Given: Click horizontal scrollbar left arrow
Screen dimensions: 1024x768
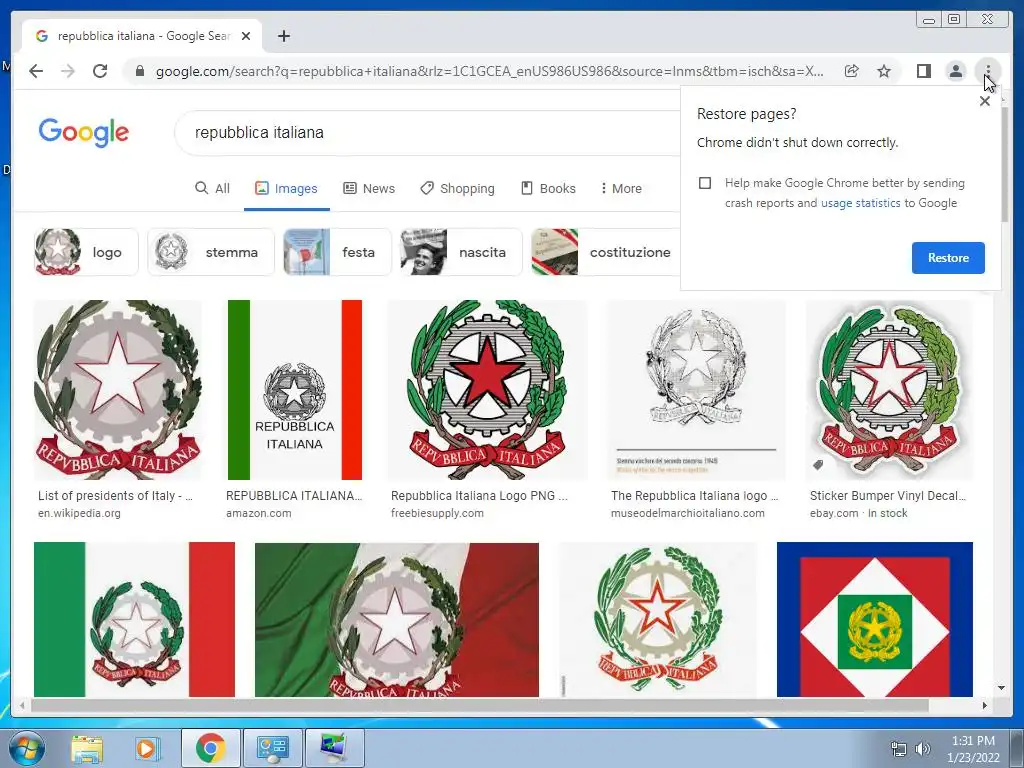Looking at the screenshot, I should 22,705.
